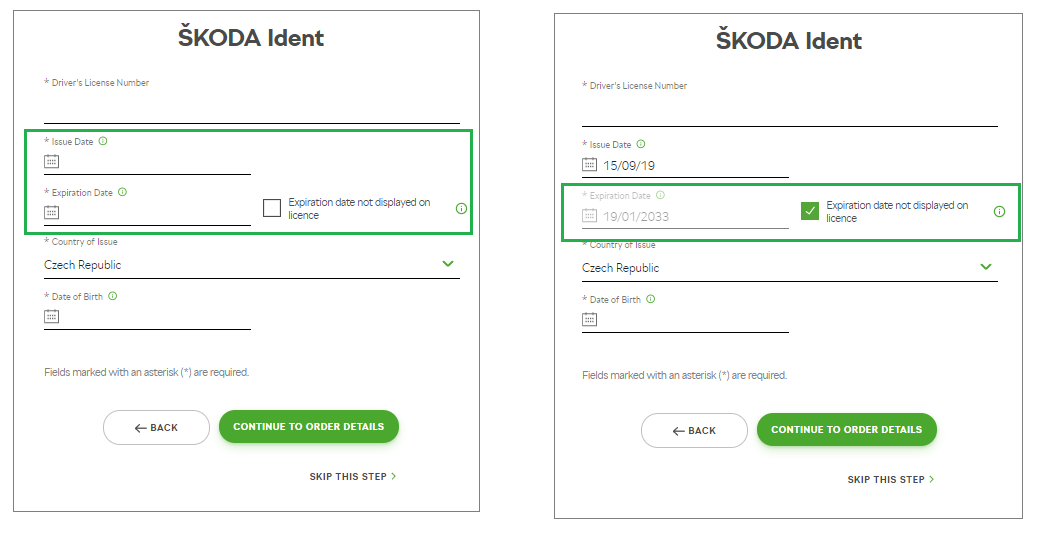Open Issue Date calendar icon in left form
Viewport: 1043px width, 541px height.
pyautogui.click(x=51, y=162)
